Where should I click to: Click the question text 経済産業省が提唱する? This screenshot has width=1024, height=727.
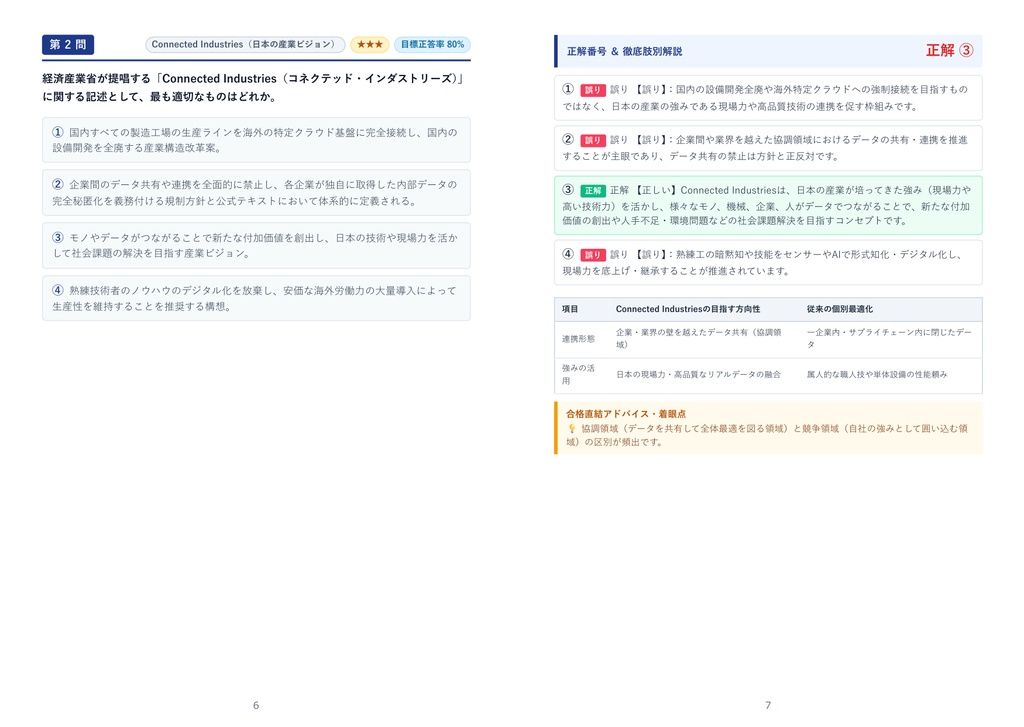253,88
